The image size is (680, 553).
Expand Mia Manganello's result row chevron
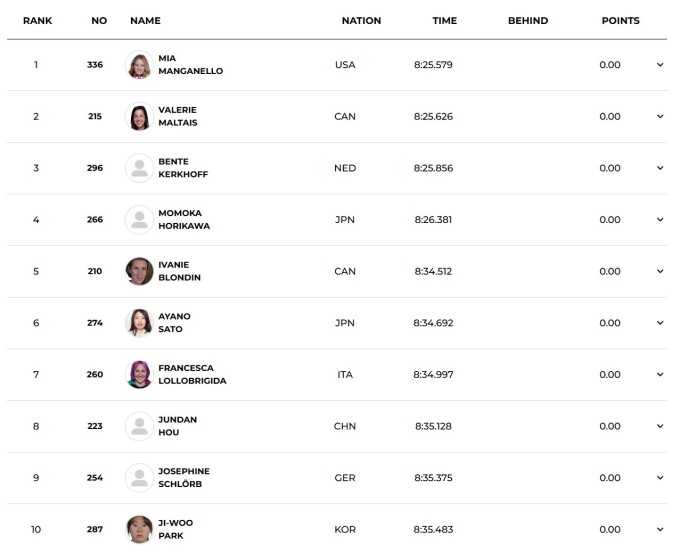[660, 65]
